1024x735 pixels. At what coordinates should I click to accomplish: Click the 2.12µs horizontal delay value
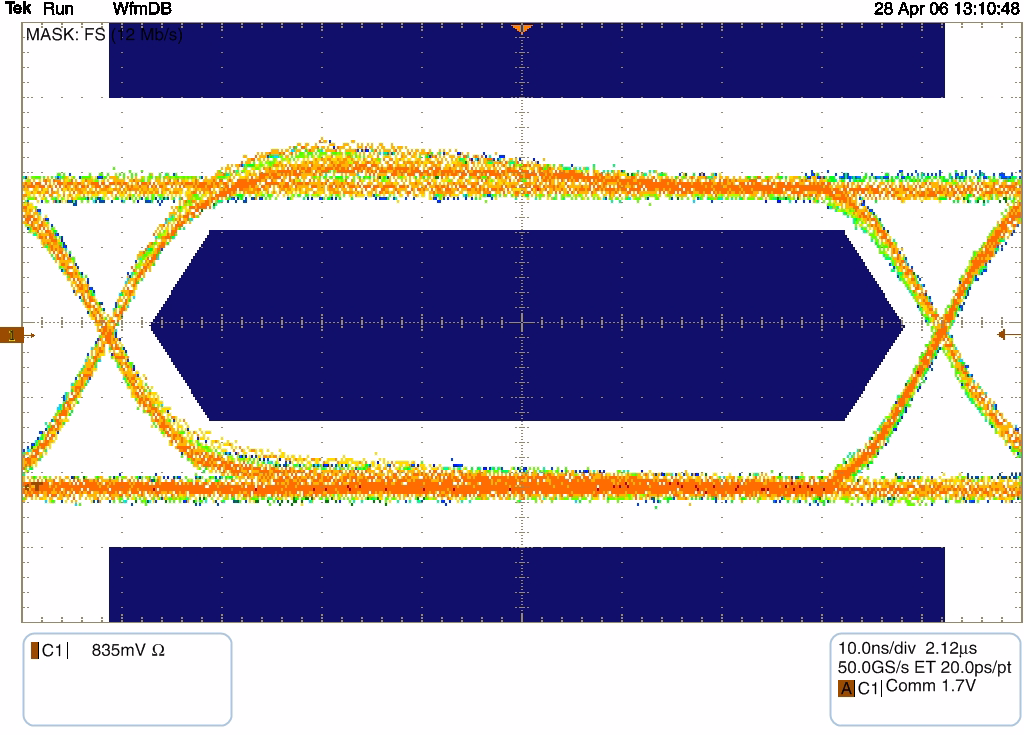pyautogui.click(x=949, y=648)
